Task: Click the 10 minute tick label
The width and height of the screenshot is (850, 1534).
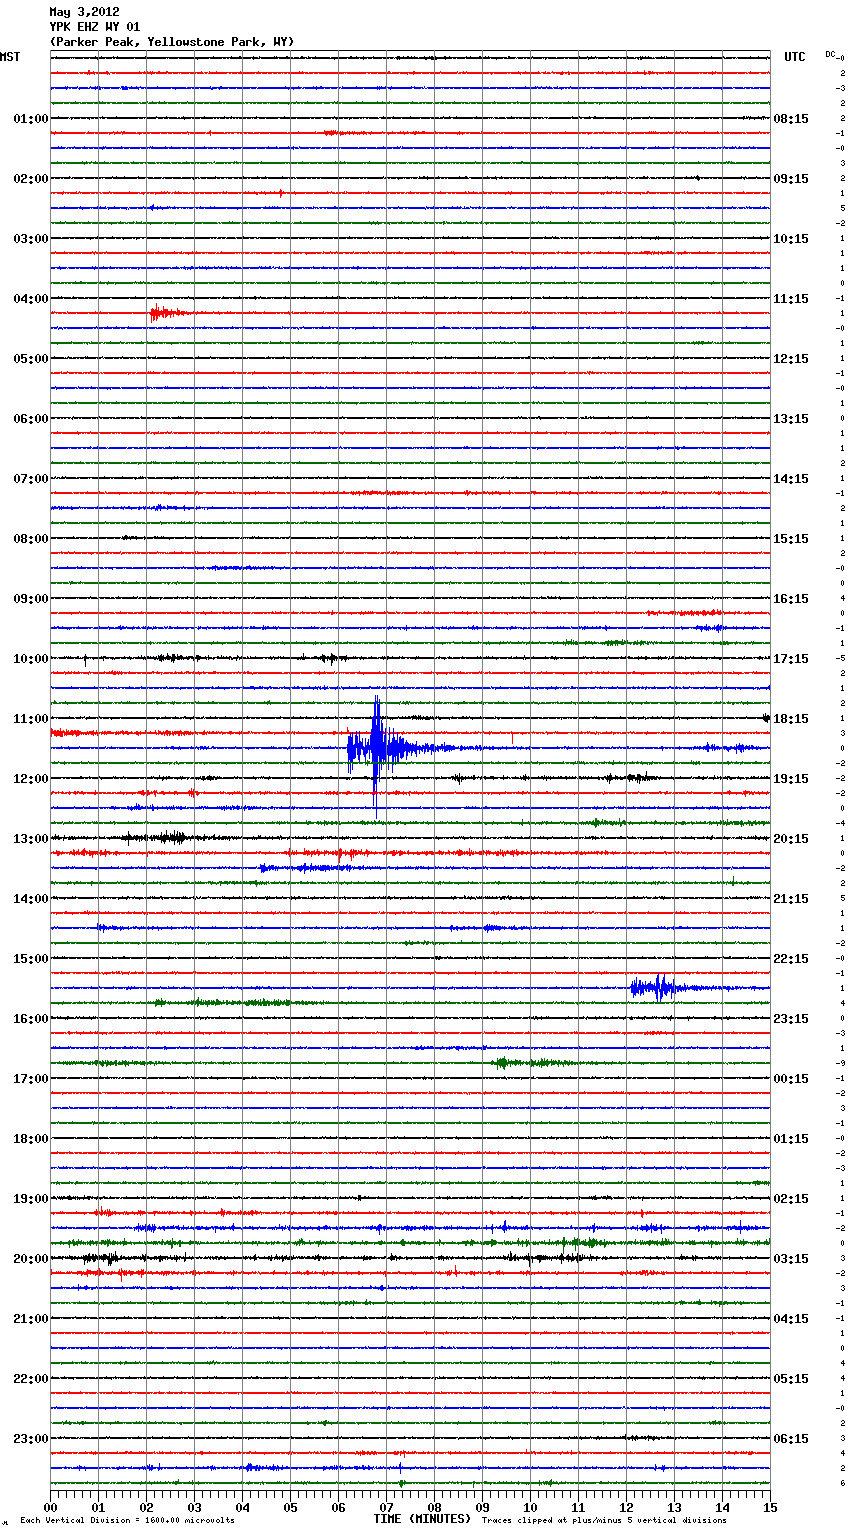Action: point(530,1507)
